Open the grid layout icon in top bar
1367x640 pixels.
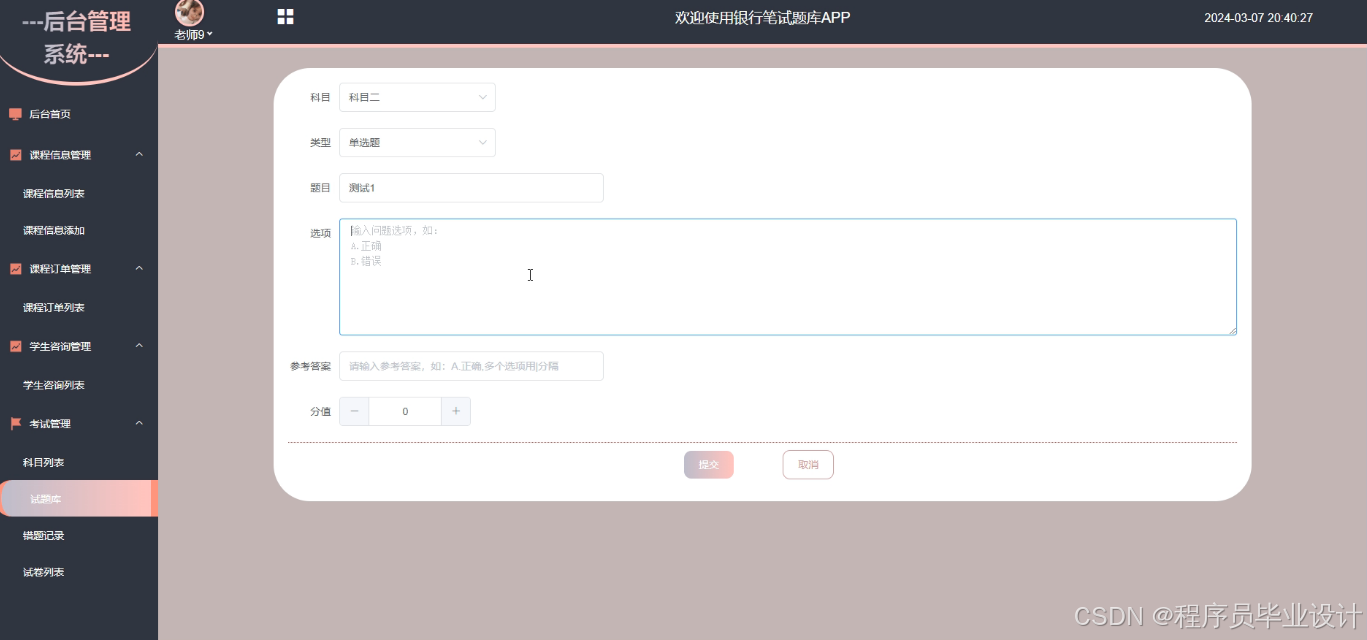285,16
